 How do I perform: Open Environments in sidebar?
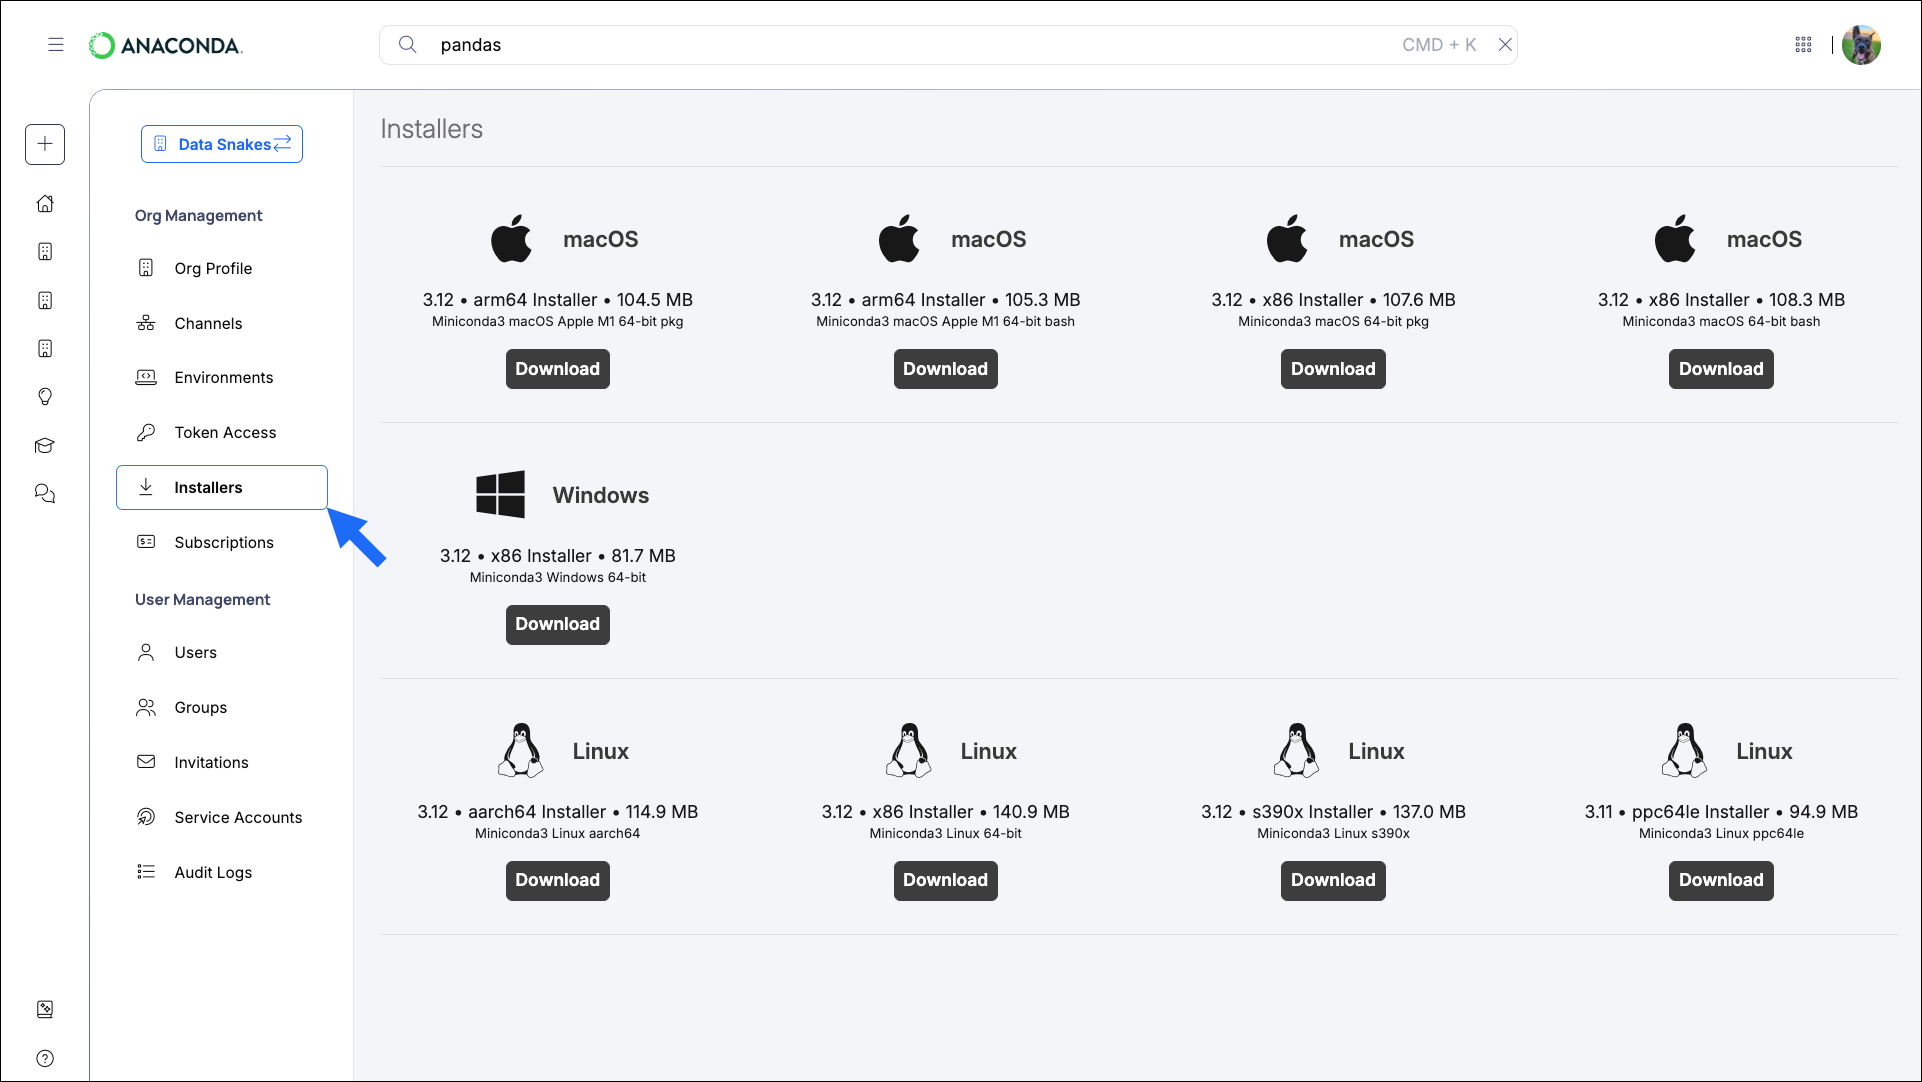point(222,377)
